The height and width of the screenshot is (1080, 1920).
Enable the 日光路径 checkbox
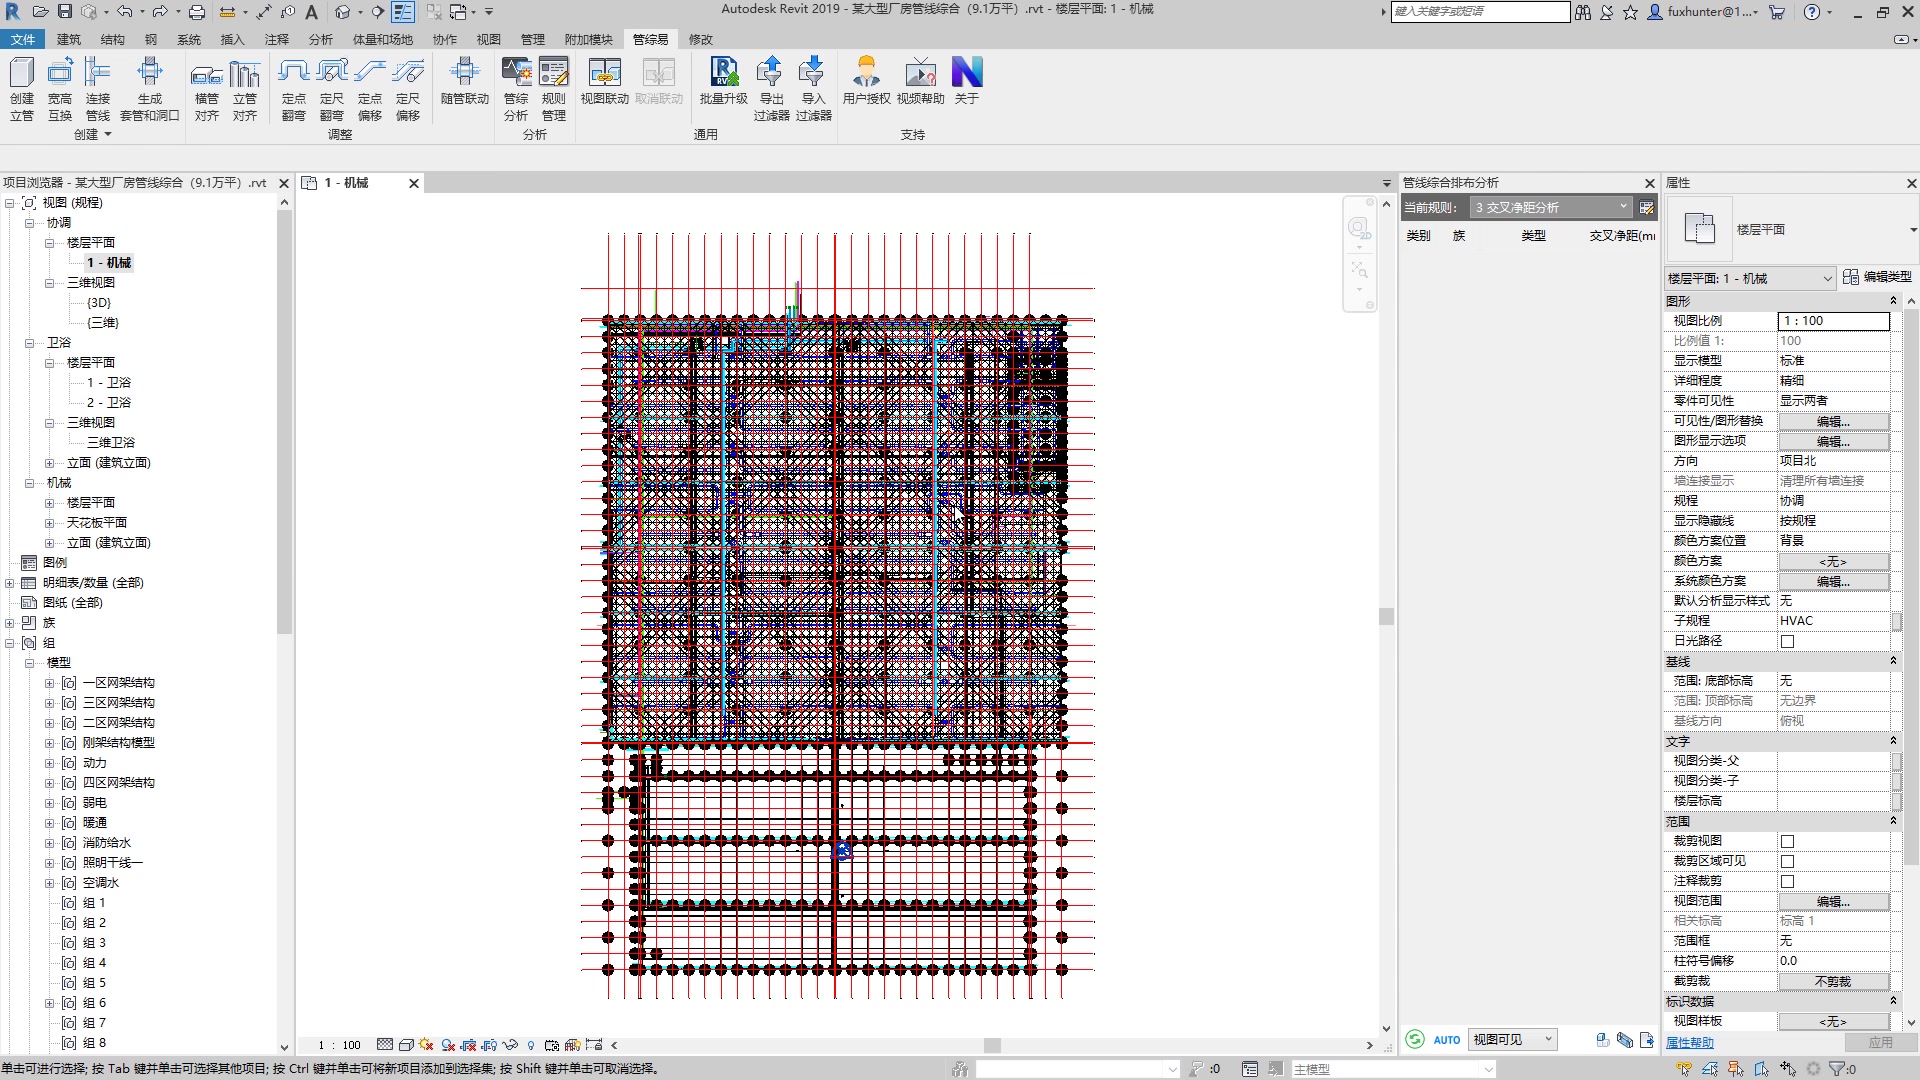coord(1787,641)
